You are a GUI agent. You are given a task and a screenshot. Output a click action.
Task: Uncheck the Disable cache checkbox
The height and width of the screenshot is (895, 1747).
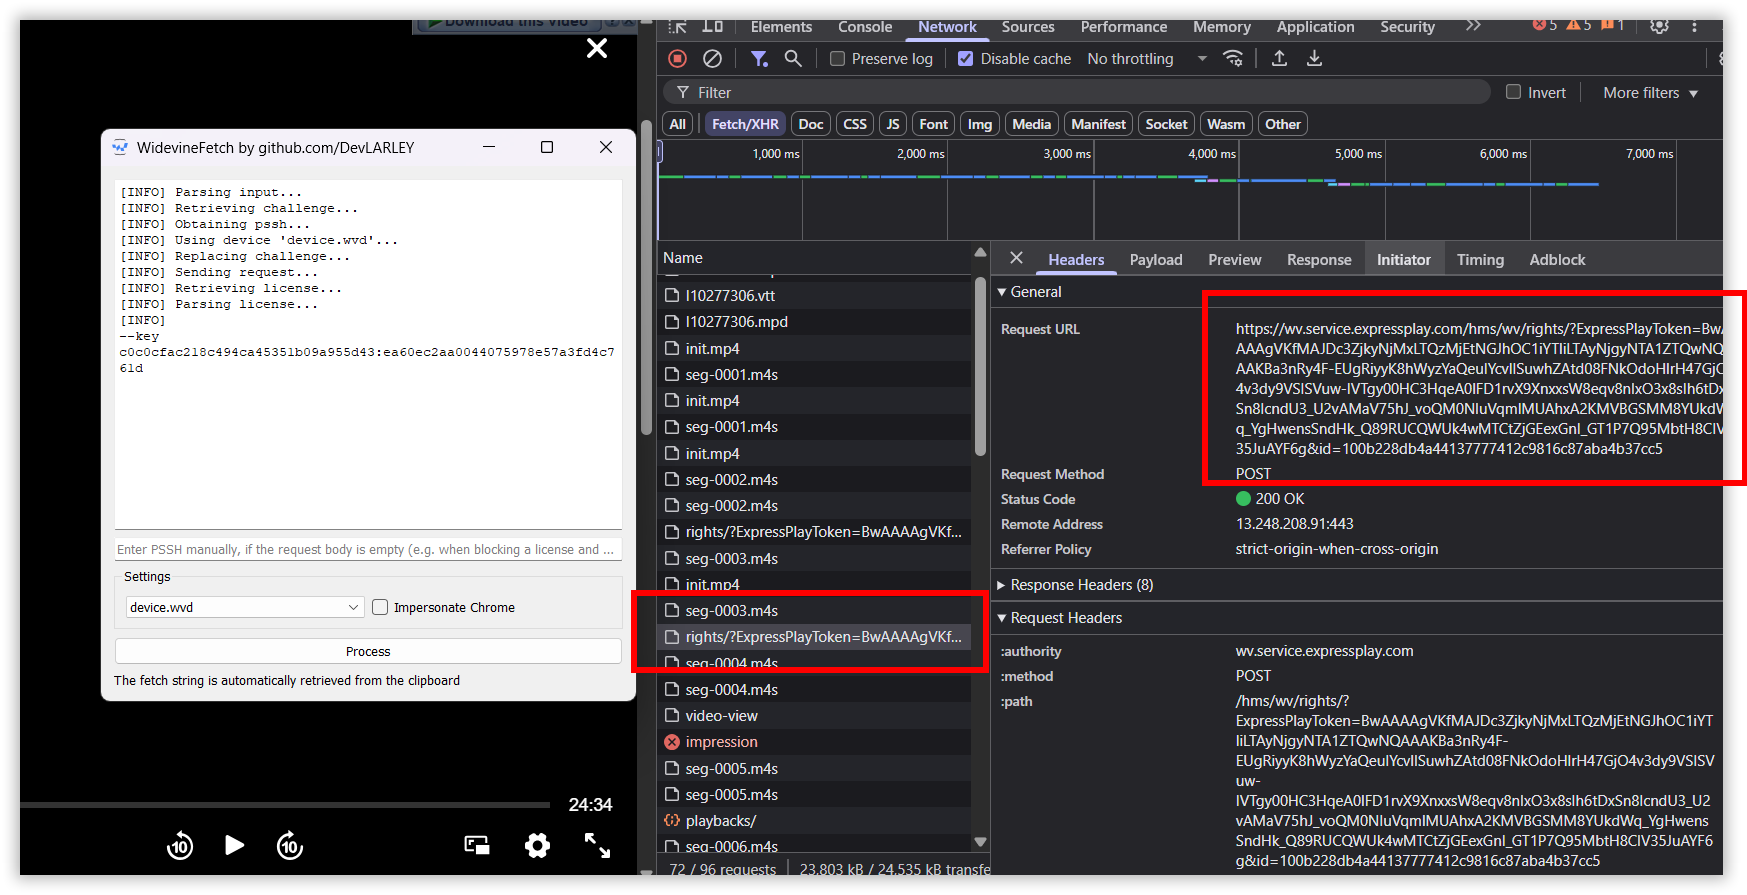click(965, 59)
